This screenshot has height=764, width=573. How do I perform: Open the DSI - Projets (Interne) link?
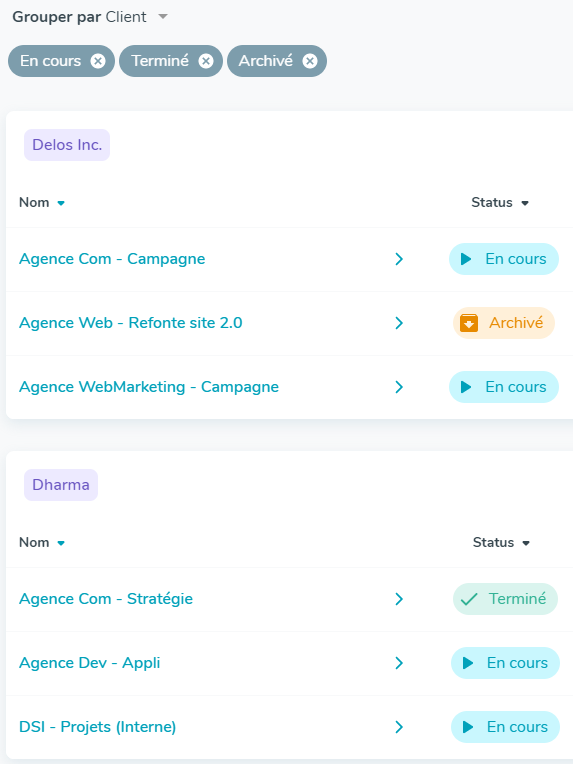click(97, 727)
